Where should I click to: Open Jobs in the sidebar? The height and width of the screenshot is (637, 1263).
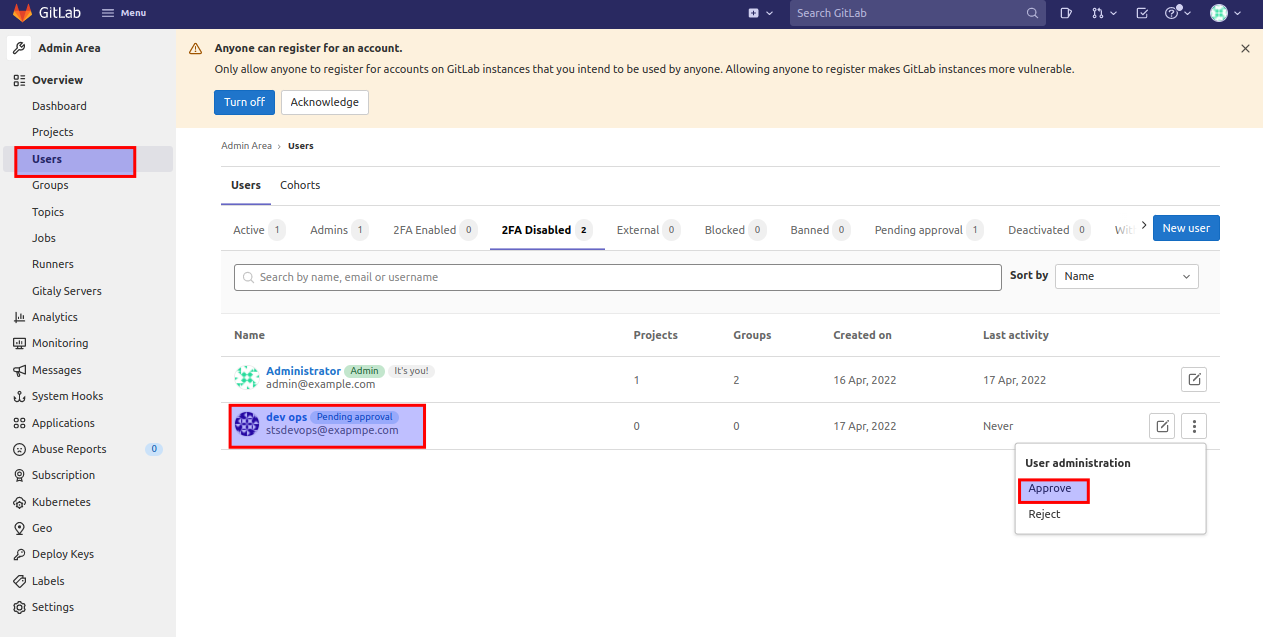coord(44,238)
